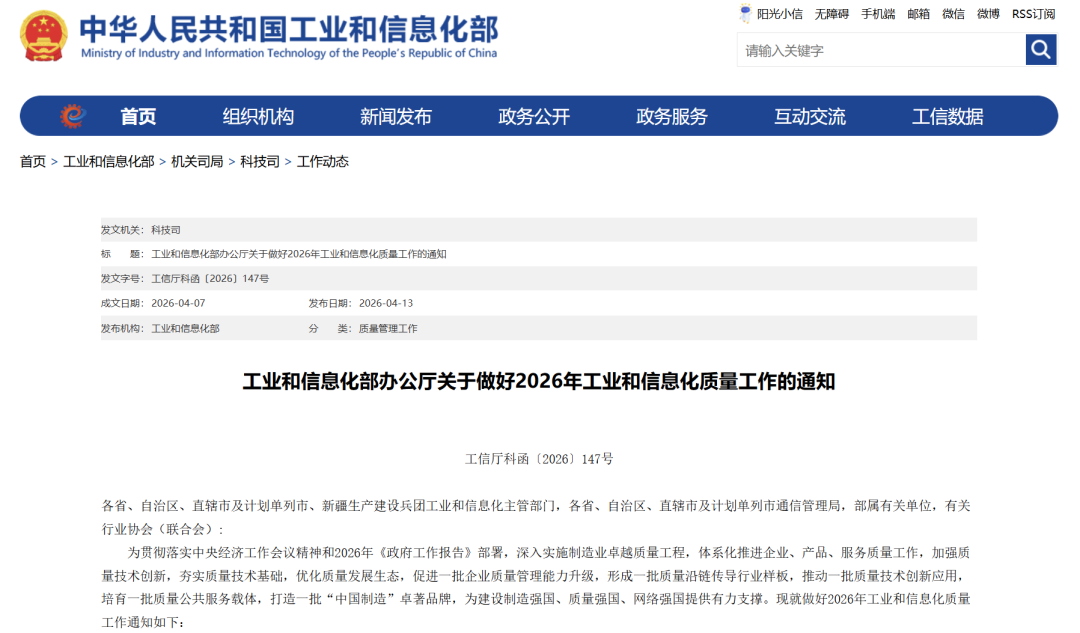
Task: Click the 微博 link in header
Action: coord(988,14)
